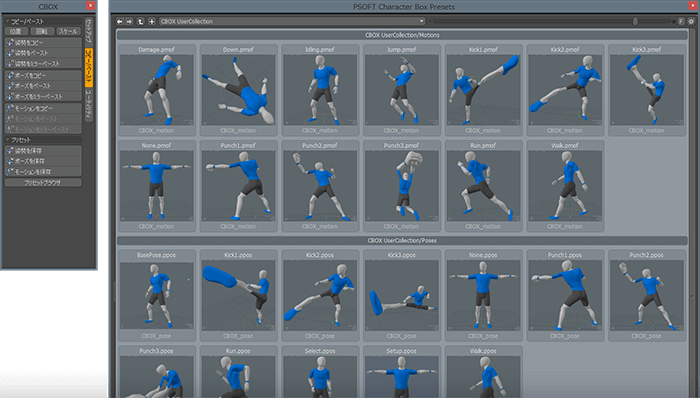
Task: Select the Punch2.pmof motion preset
Action: tap(320, 186)
